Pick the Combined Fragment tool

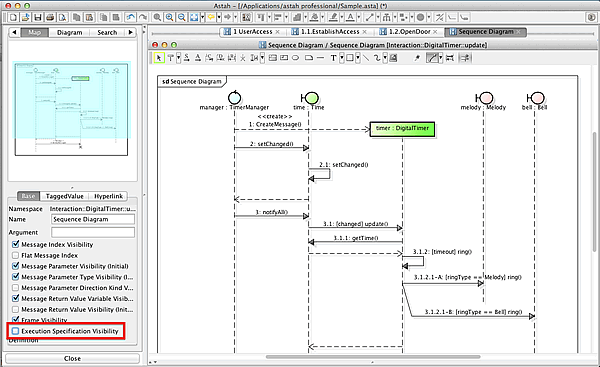[273, 58]
